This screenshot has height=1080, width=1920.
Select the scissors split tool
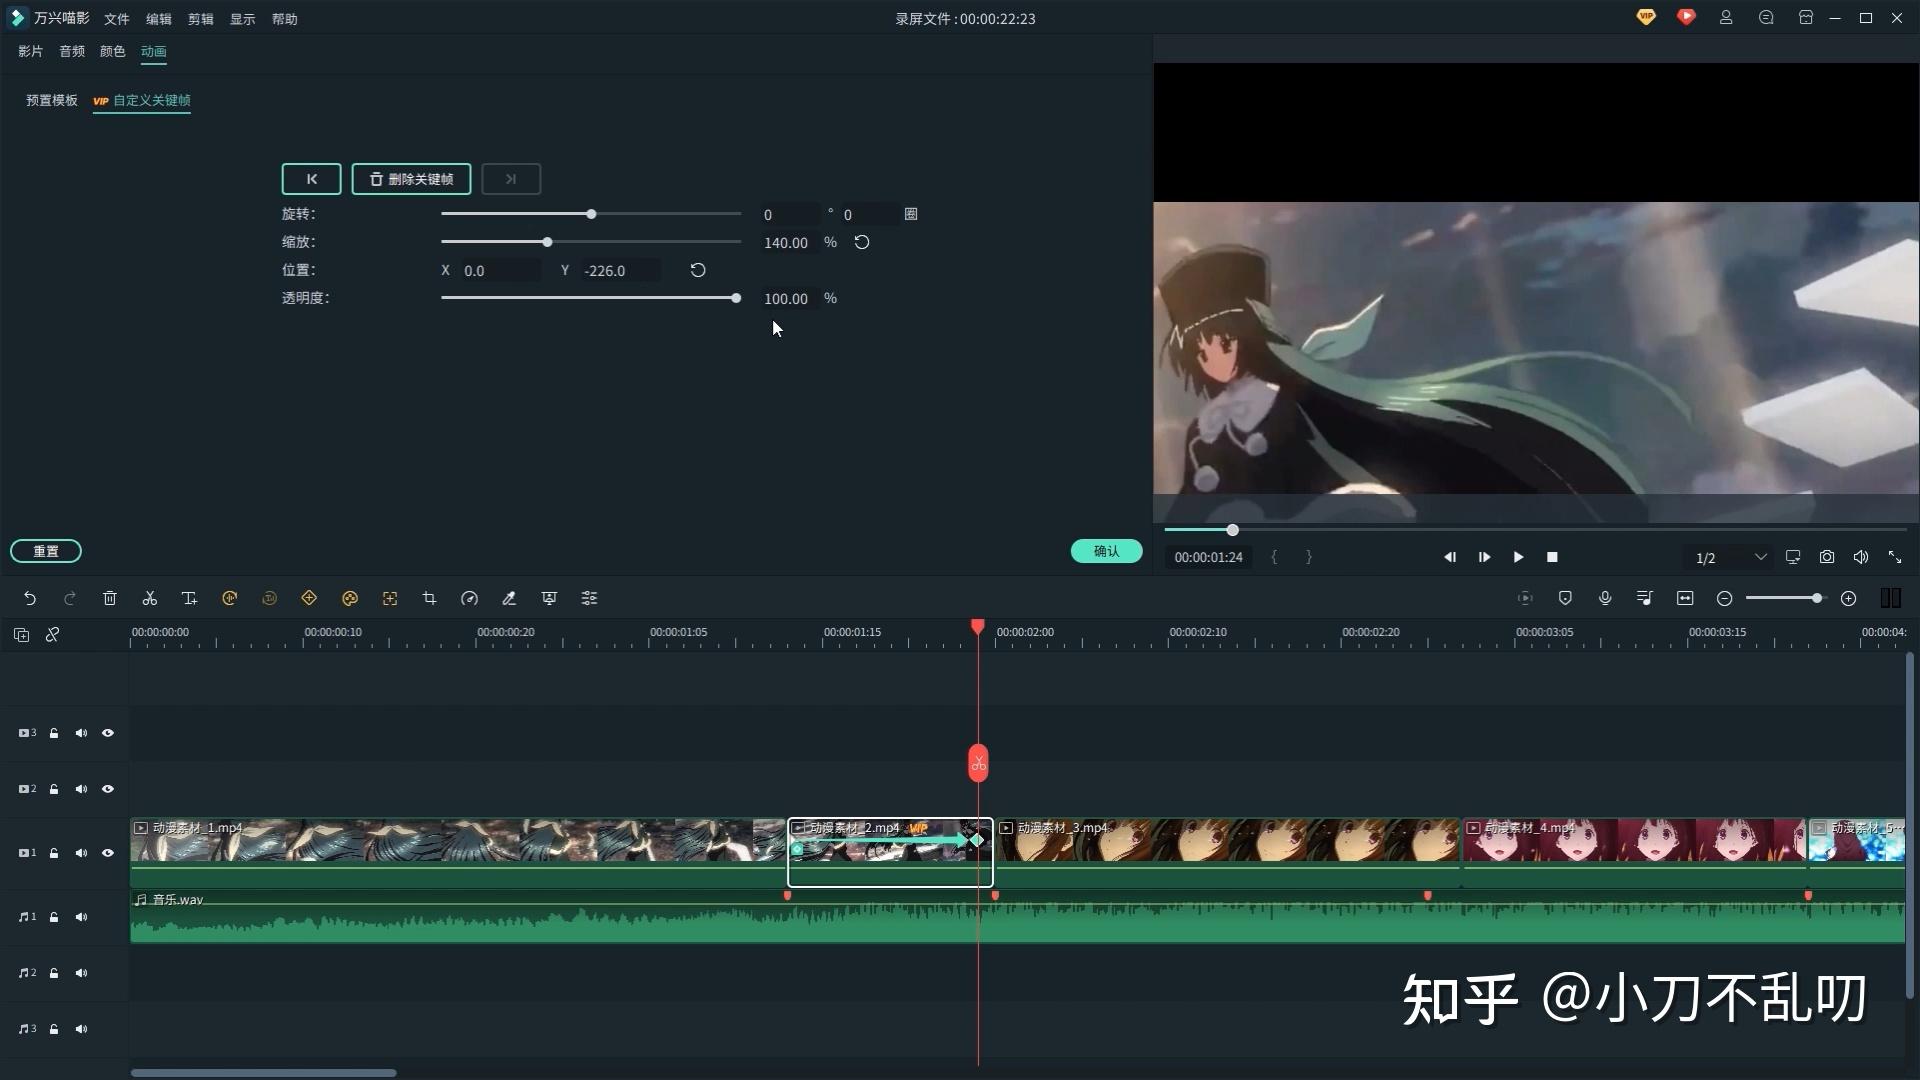(150, 598)
